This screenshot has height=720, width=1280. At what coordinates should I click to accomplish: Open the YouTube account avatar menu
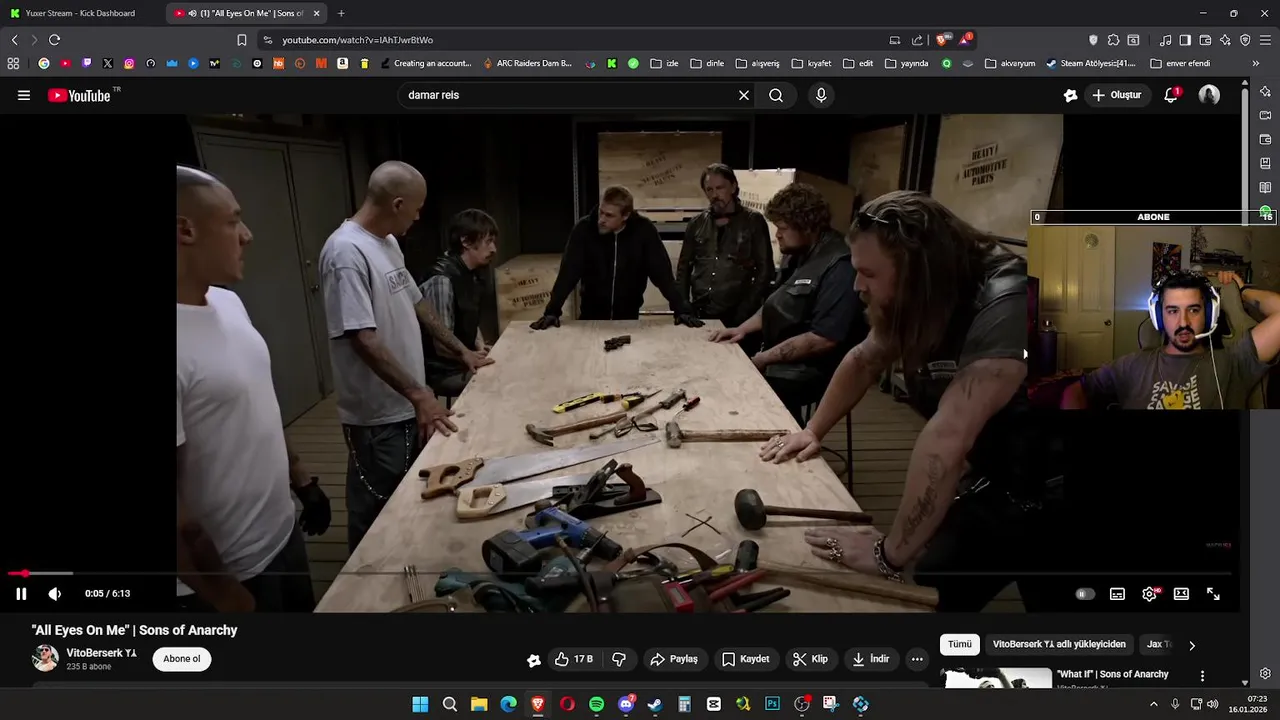point(1209,95)
